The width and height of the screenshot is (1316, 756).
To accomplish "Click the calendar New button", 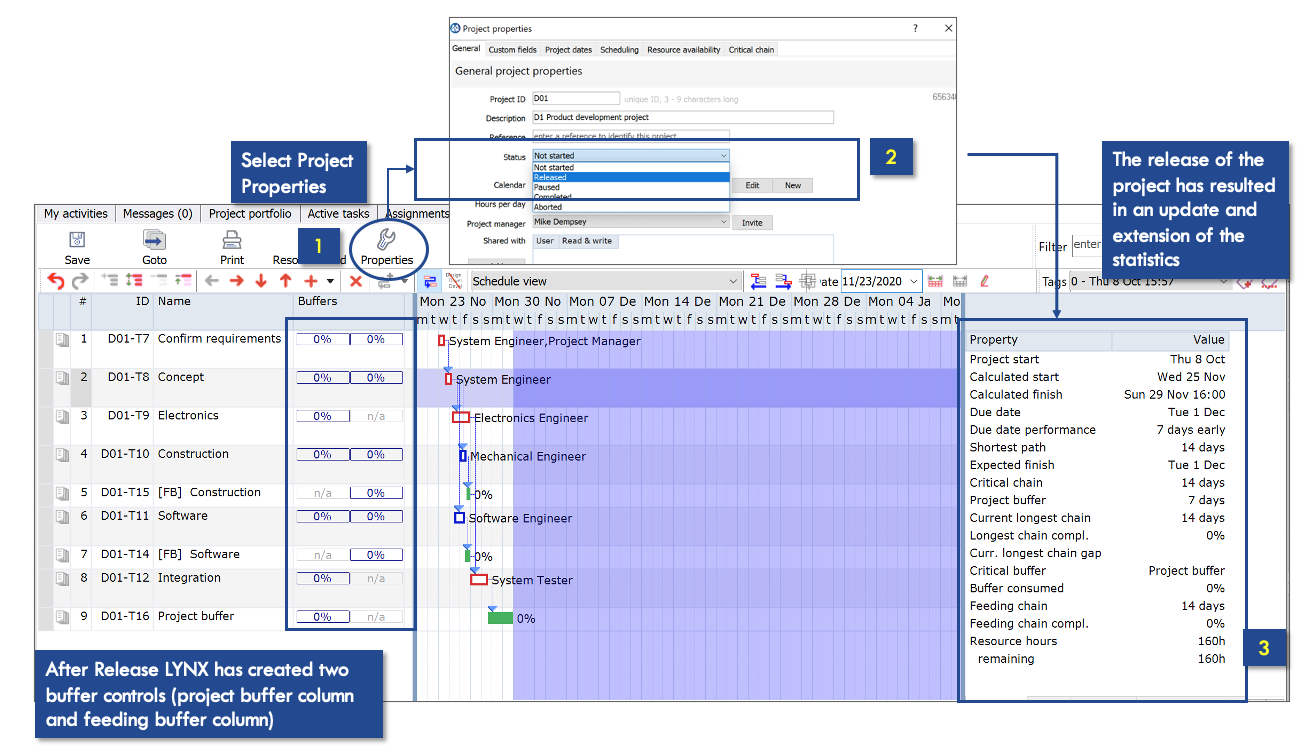I will coord(792,185).
